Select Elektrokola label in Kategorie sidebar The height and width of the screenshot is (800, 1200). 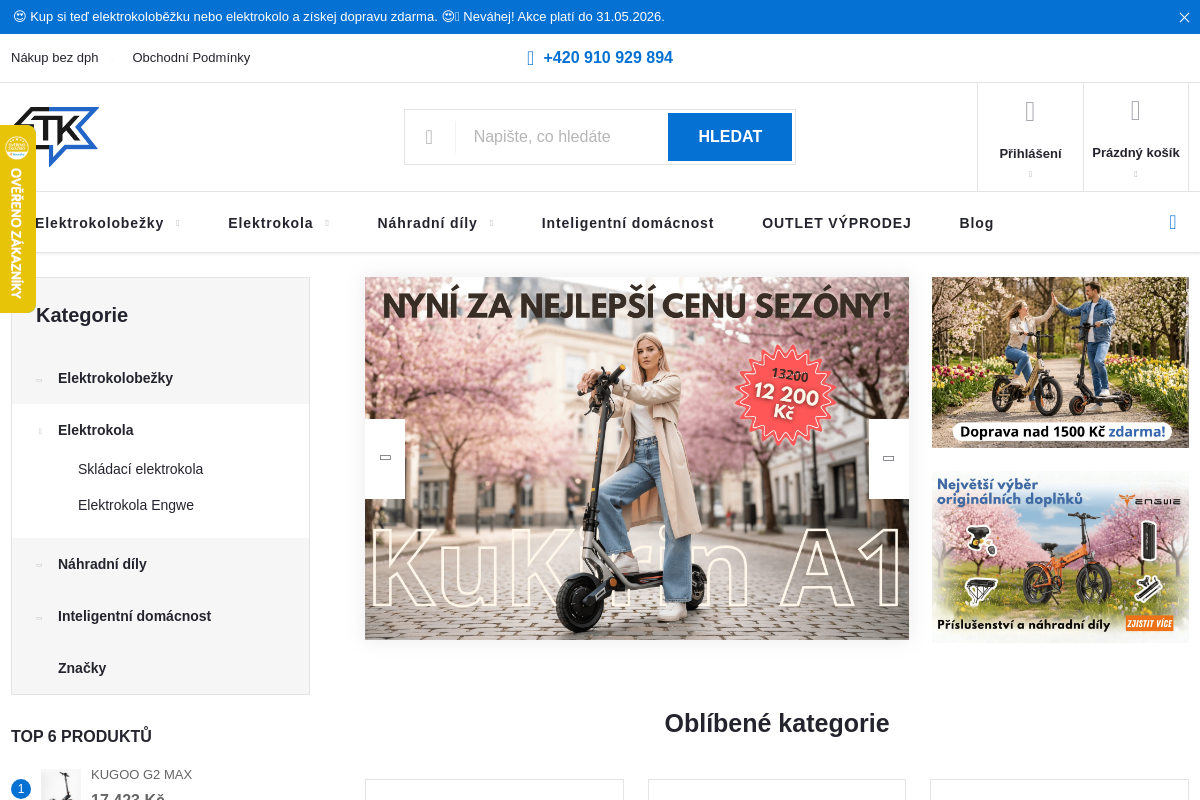point(96,430)
